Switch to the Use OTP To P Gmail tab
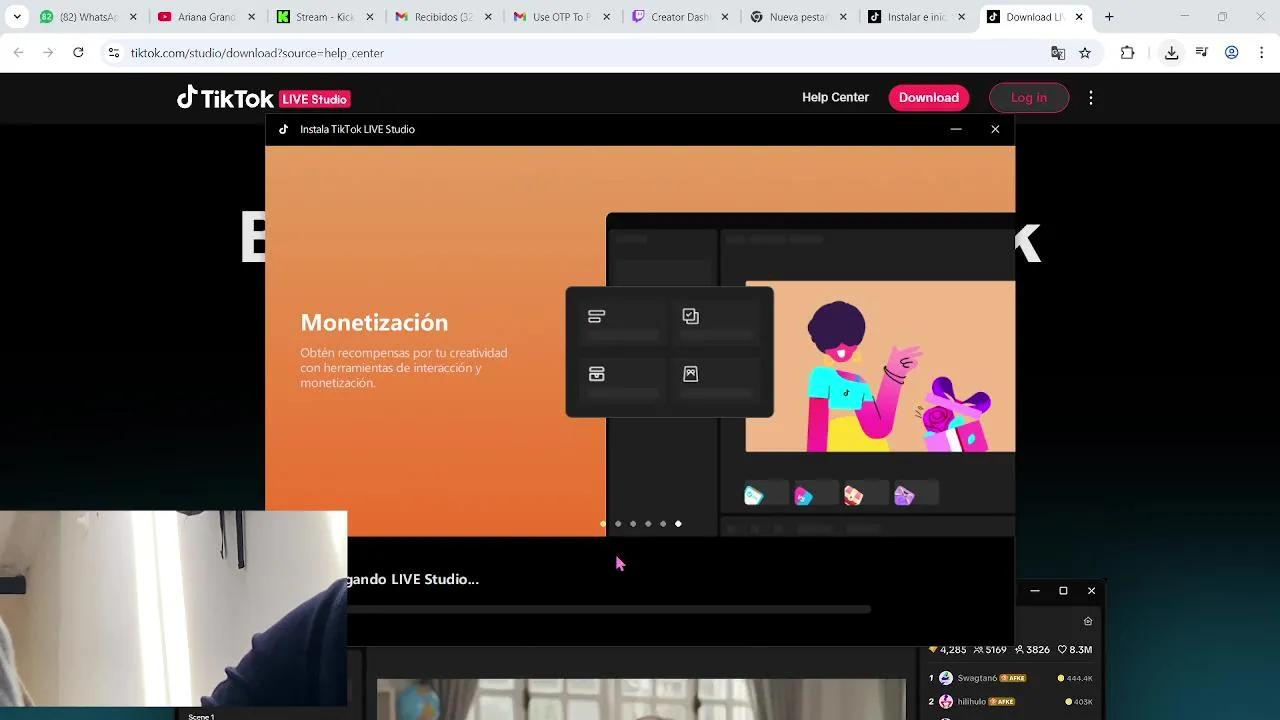Screen dimensions: 1280x720 560,17
